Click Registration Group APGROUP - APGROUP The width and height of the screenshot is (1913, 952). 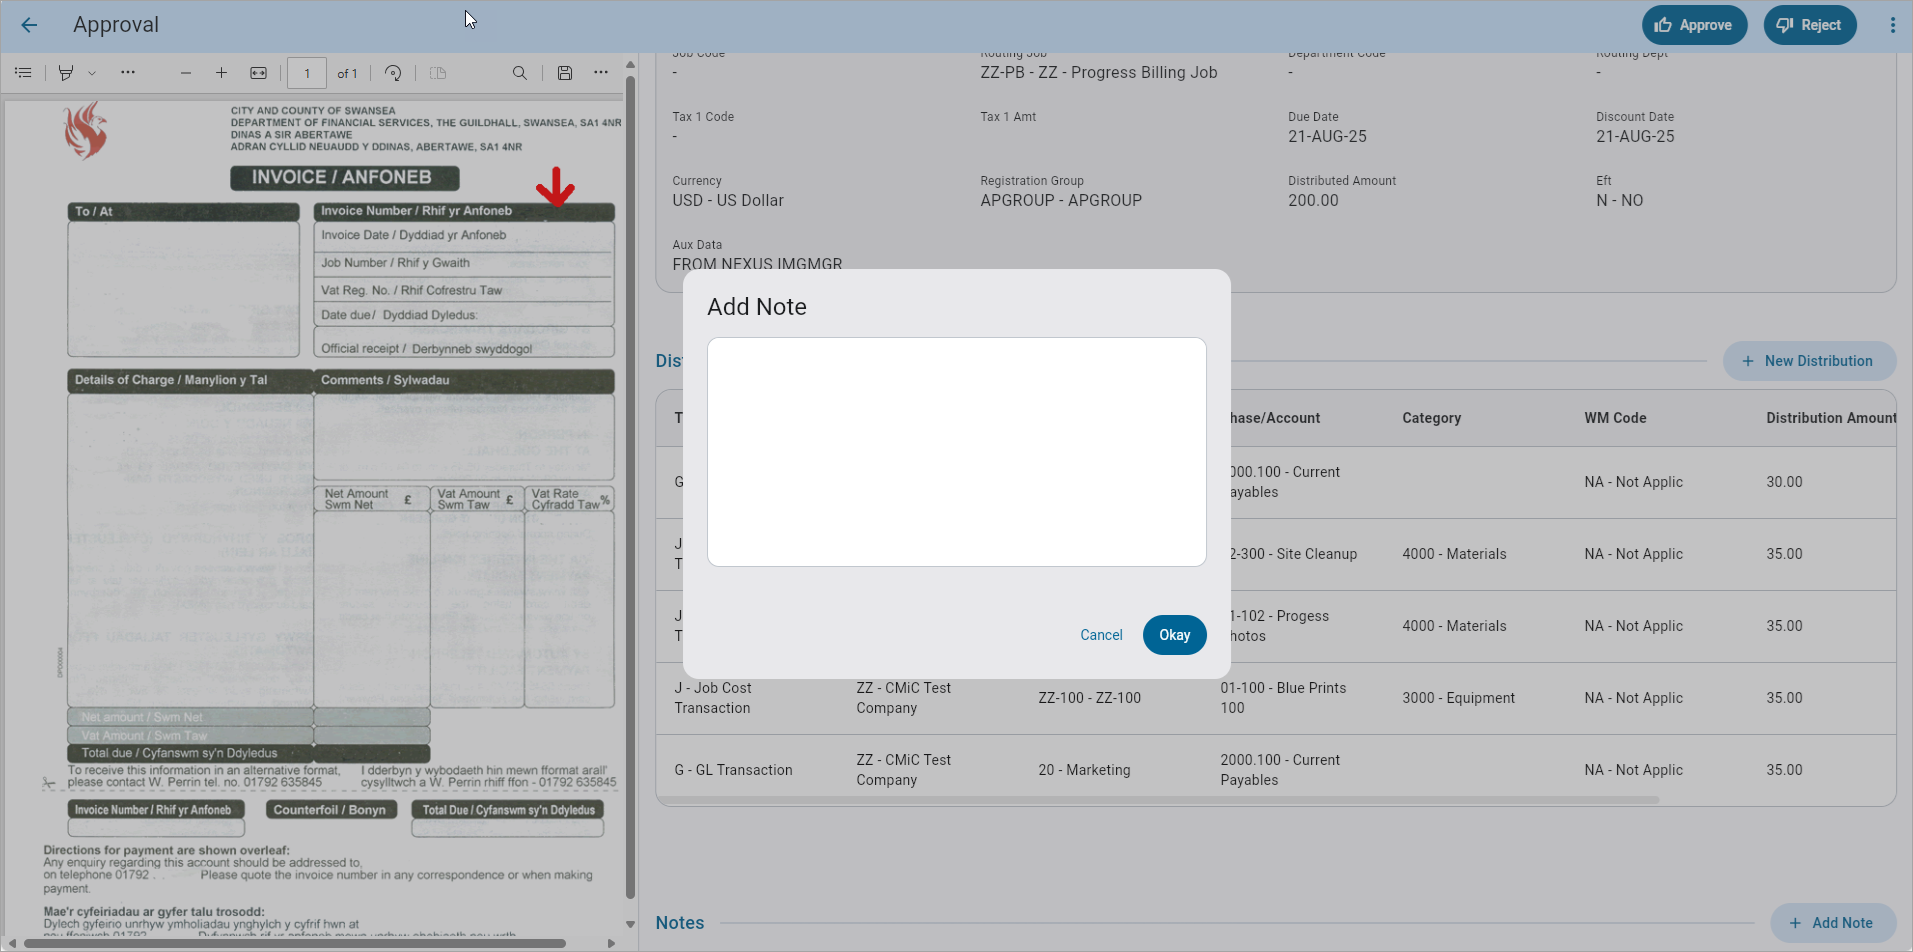pyautogui.click(x=1060, y=200)
